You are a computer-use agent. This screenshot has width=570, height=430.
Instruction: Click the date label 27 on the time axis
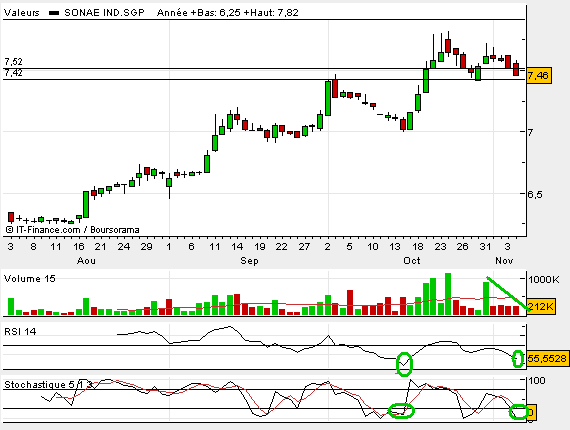pos(304,247)
